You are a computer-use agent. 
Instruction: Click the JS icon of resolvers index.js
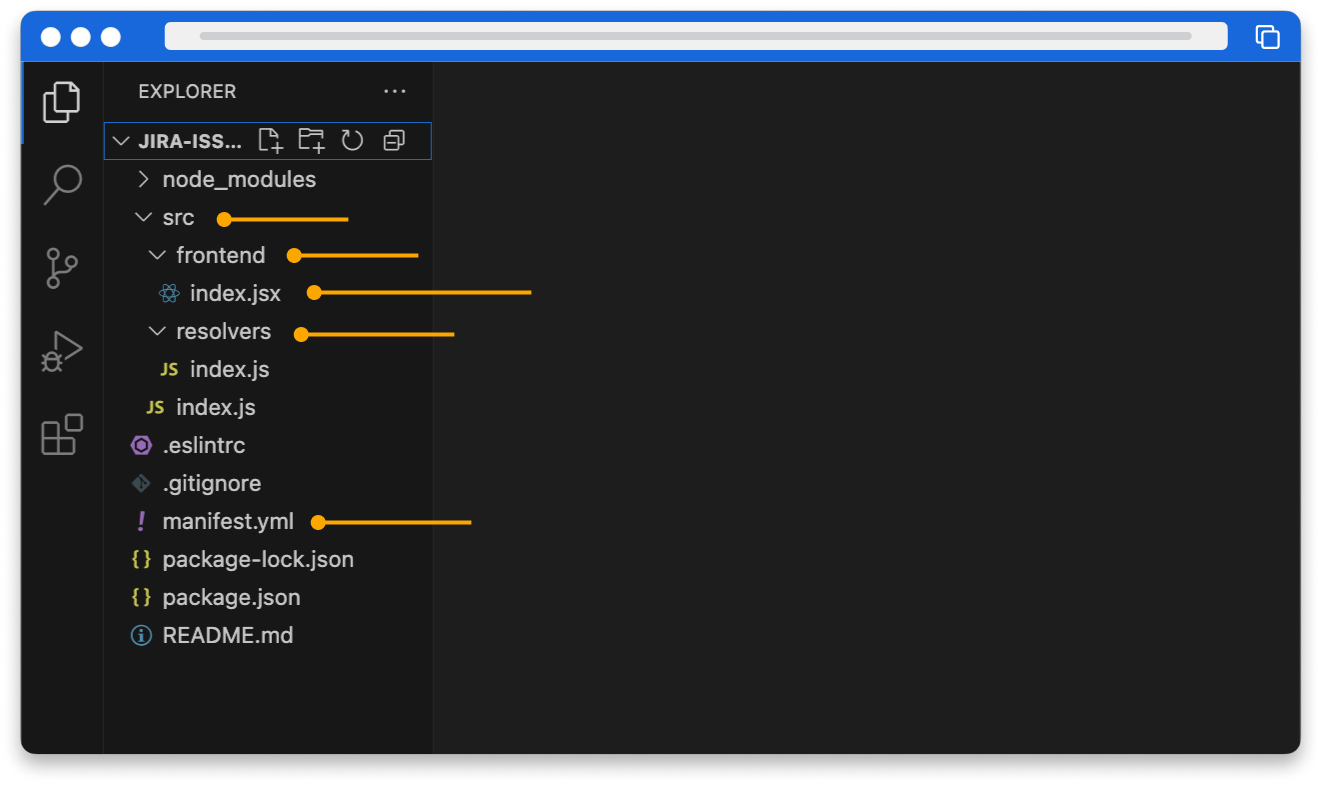169,370
